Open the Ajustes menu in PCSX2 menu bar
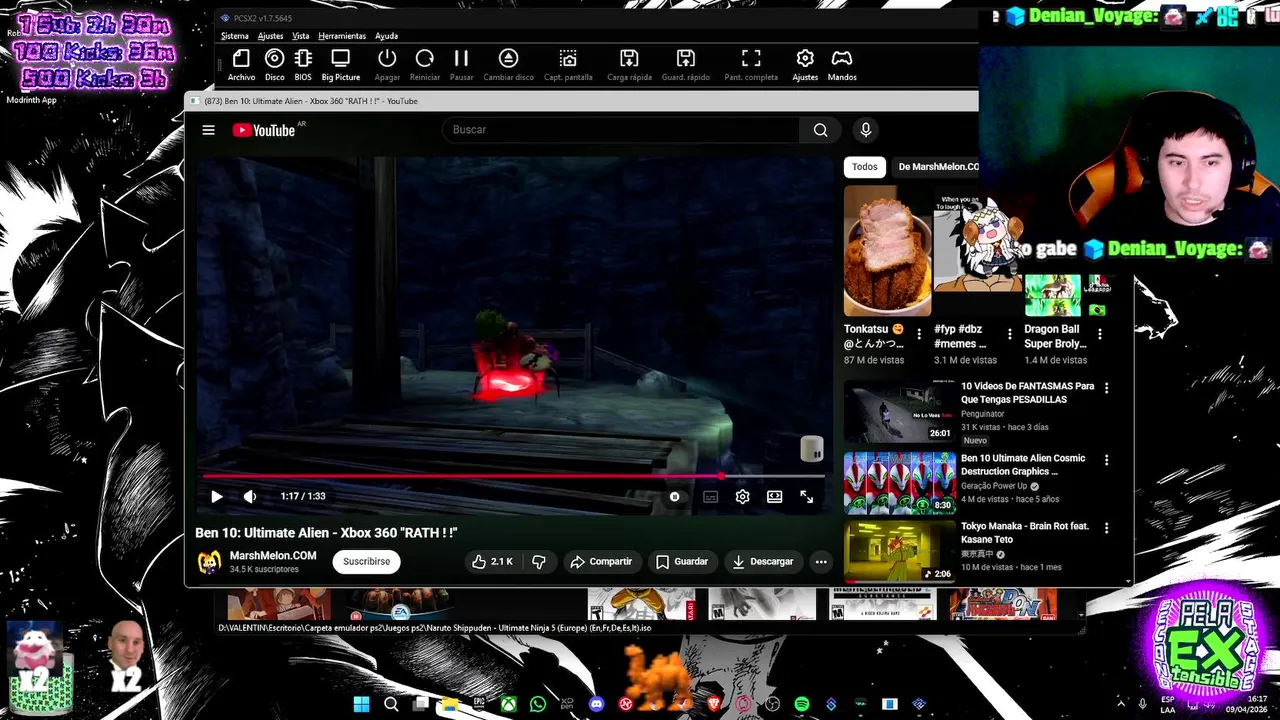The height and width of the screenshot is (720, 1280). pos(270,36)
